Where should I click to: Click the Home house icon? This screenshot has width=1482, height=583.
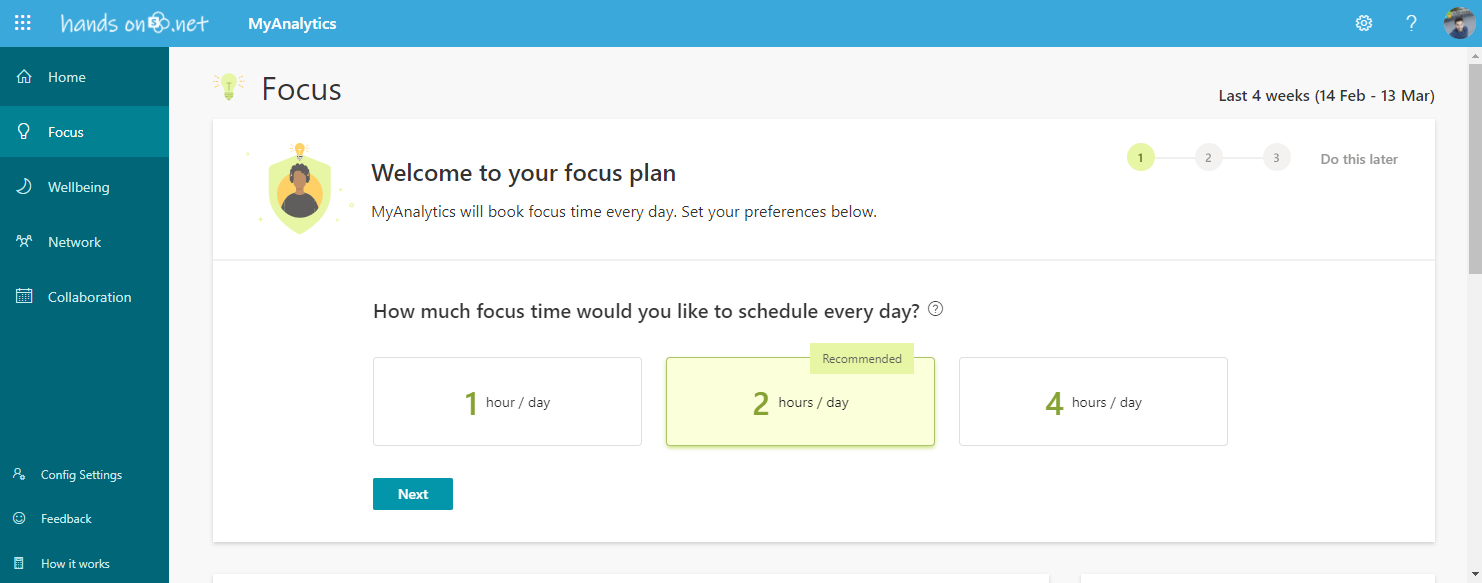point(25,77)
